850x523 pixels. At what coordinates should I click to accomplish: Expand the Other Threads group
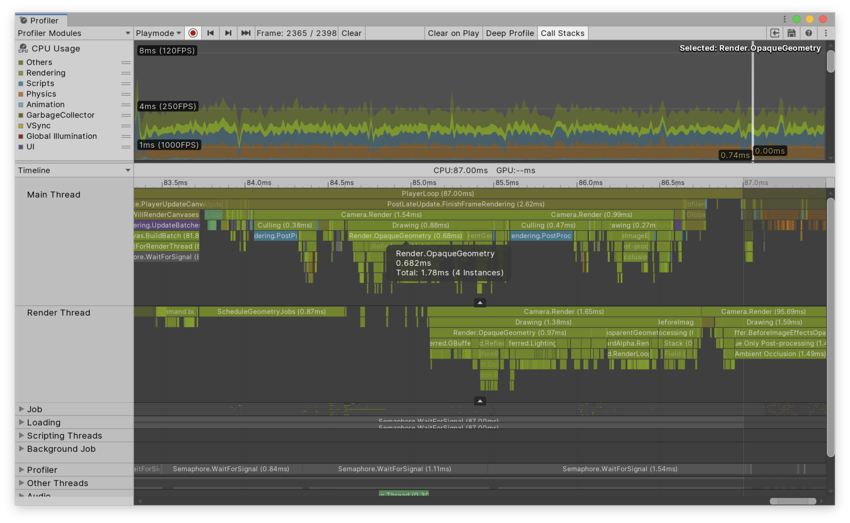tap(21, 482)
